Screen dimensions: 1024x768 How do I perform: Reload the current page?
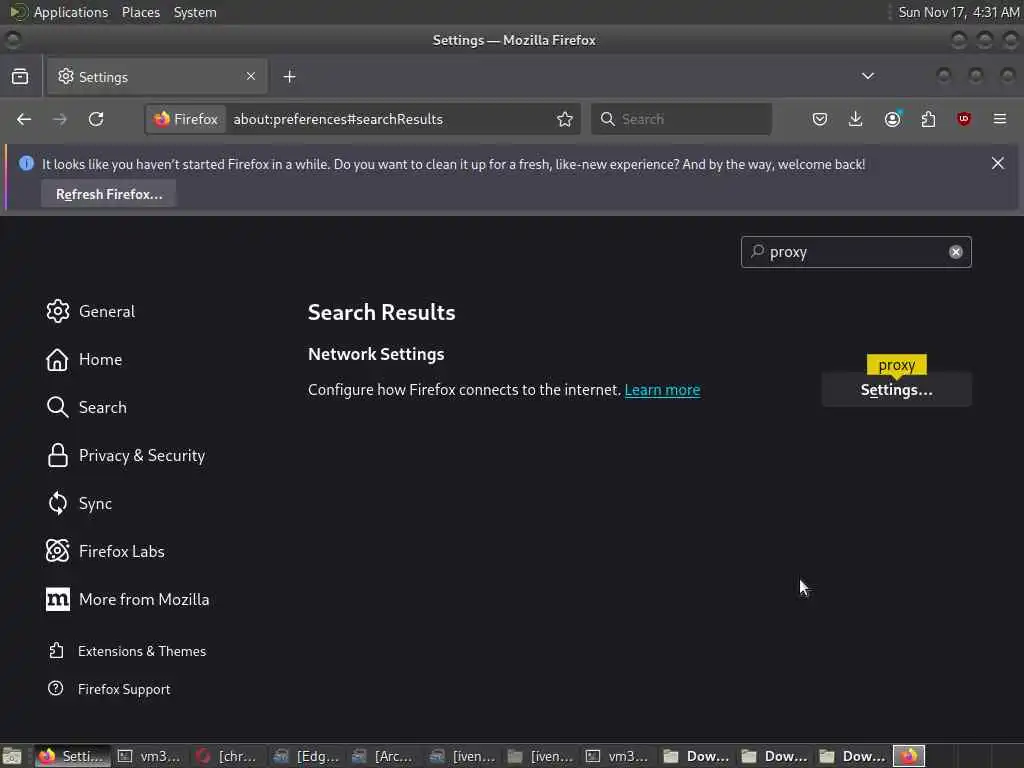point(96,119)
